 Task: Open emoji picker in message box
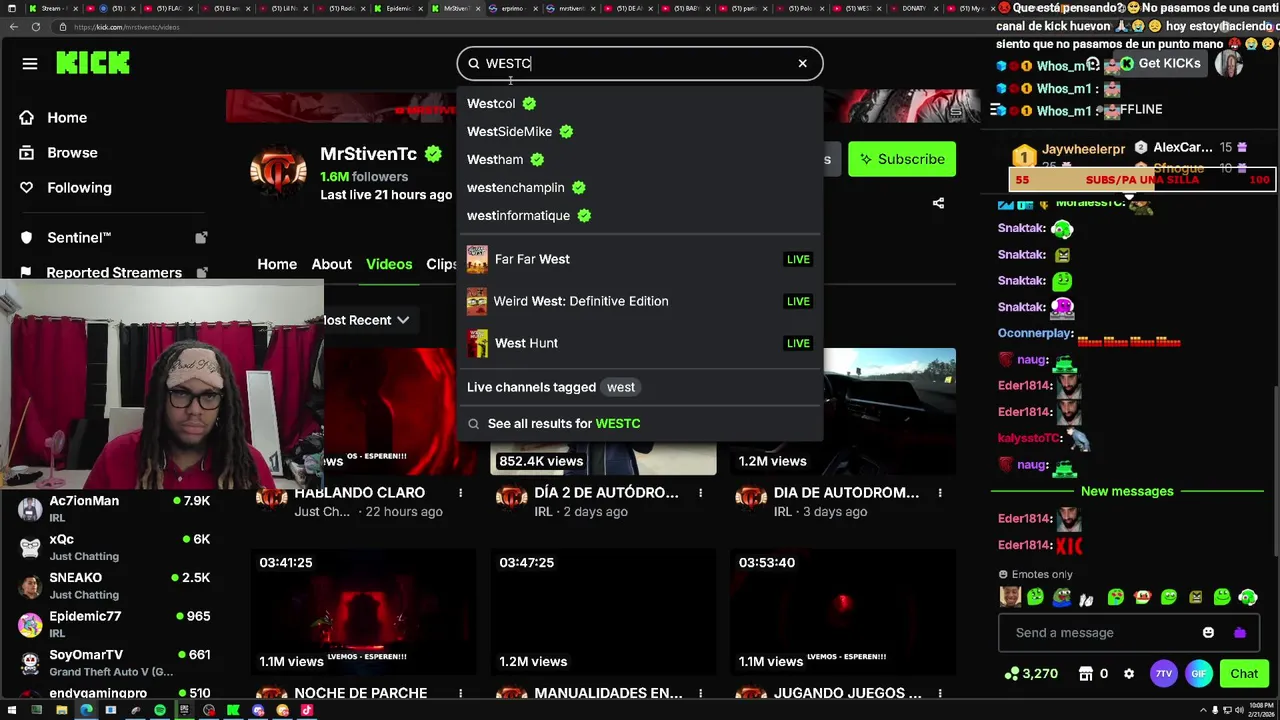pyautogui.click(x=1208, y=632)
